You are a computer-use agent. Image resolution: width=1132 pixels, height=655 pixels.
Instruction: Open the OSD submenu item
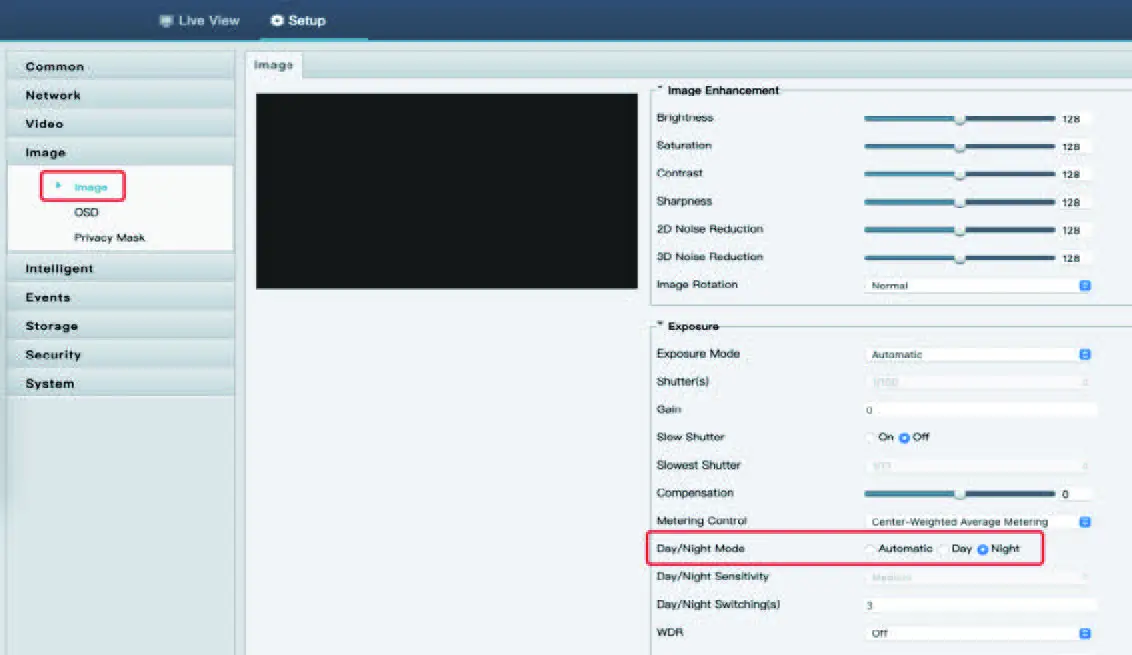click(x=86, y=212)
